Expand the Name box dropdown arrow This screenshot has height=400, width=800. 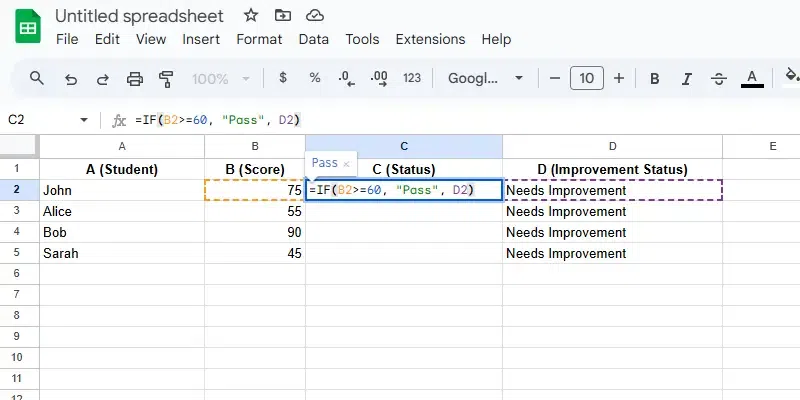pos(84,119)
